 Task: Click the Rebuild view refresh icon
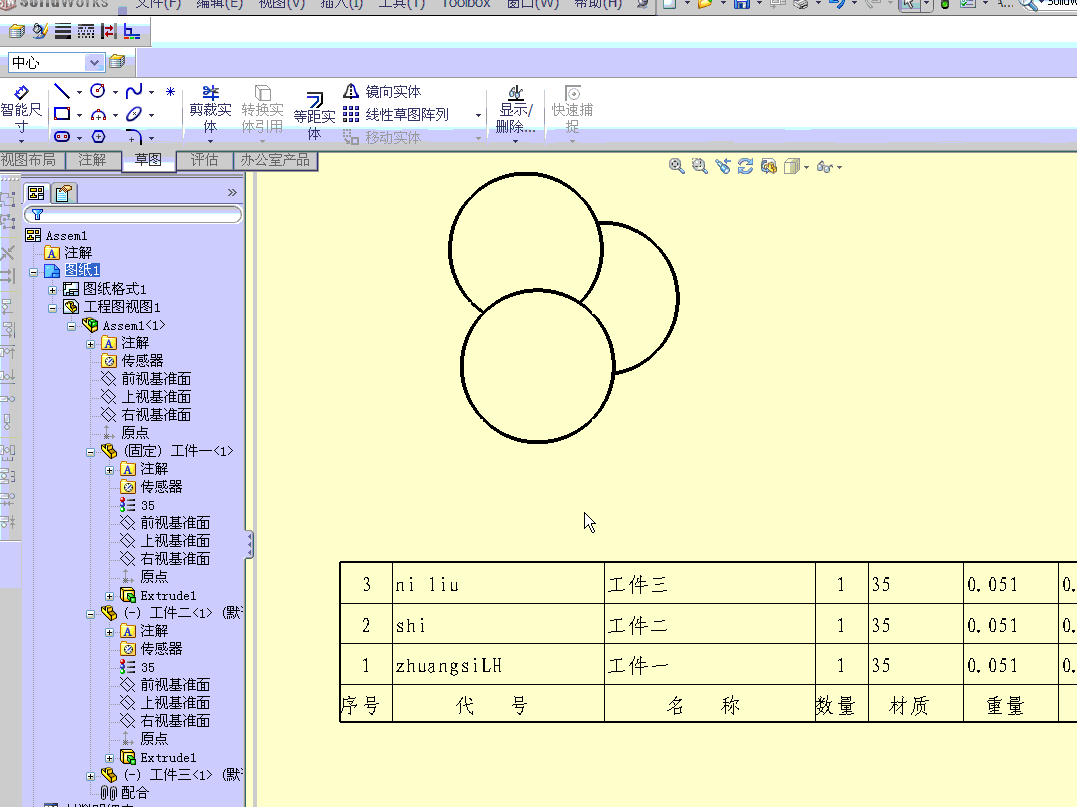click(x=745, y=166)
